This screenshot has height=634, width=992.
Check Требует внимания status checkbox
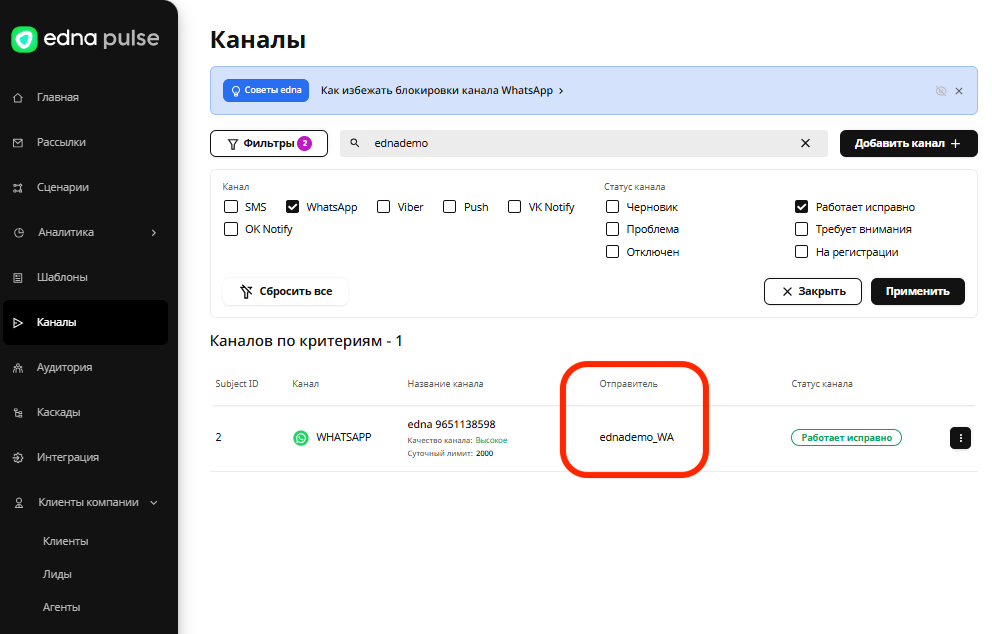tap(802, 229)
